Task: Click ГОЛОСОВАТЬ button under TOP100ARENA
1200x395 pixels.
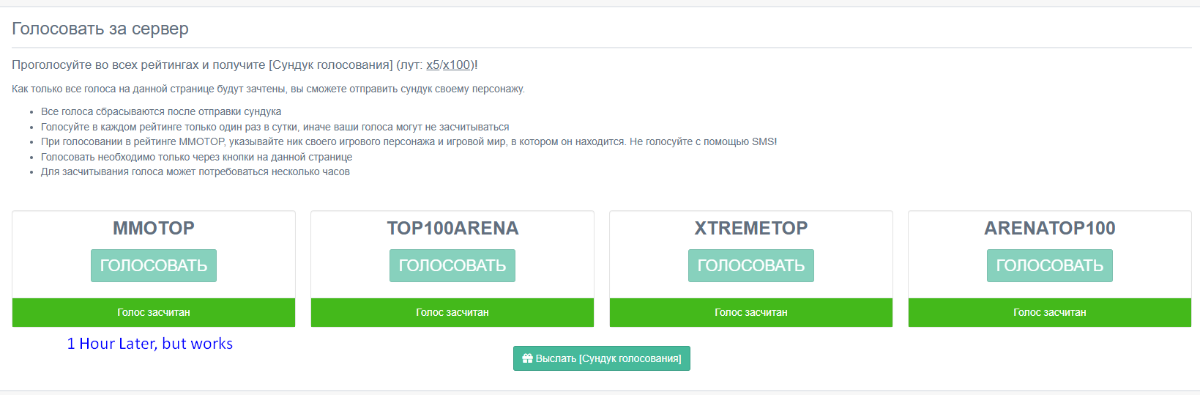Action: pos(452,265)
